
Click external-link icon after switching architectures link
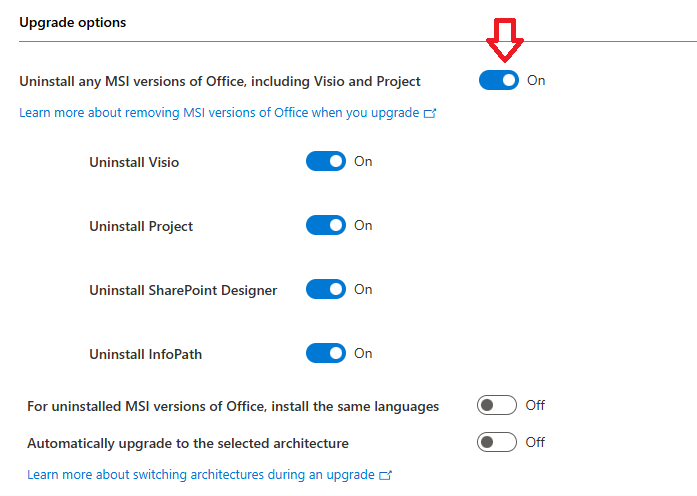[x=386, y=475]
